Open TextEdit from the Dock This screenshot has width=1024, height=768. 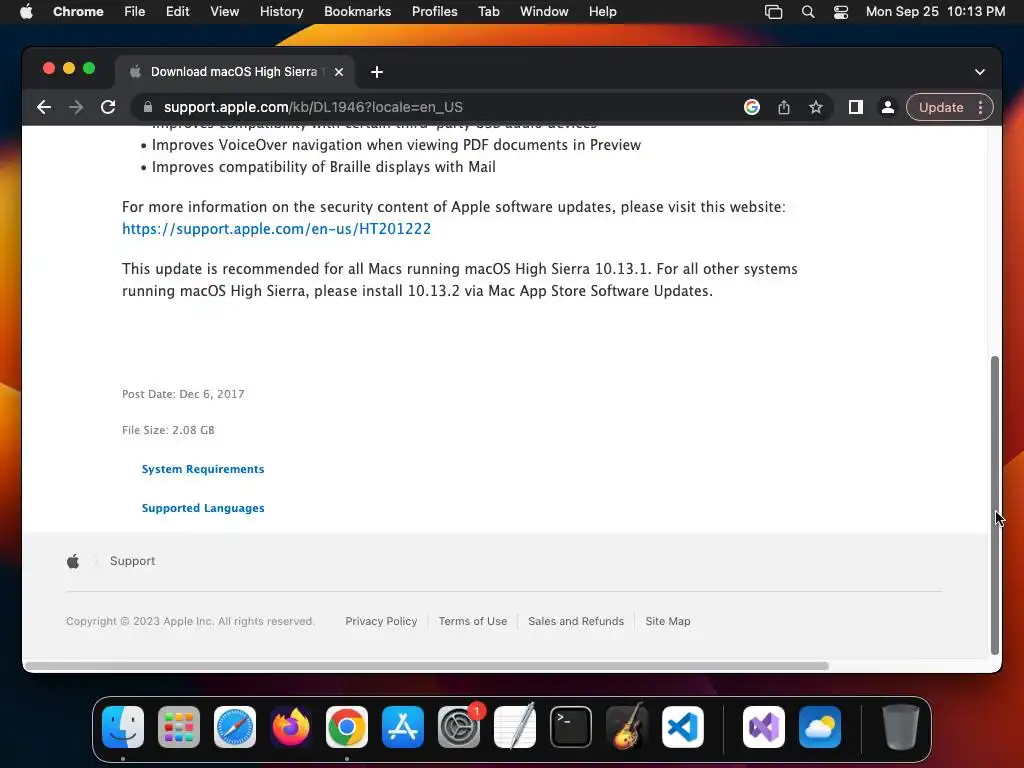click(515, 727)
